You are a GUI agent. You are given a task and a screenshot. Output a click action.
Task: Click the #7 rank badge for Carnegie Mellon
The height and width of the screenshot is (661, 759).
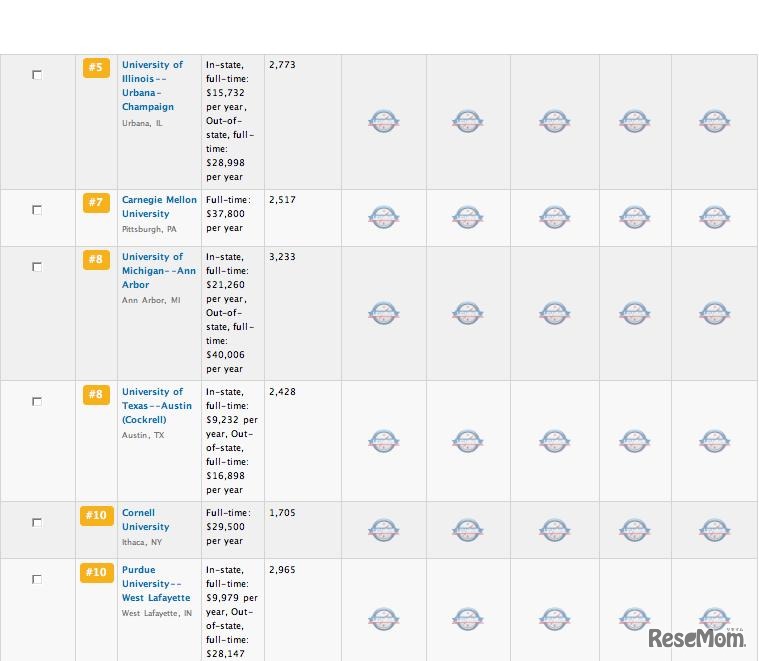coord(96,203)
